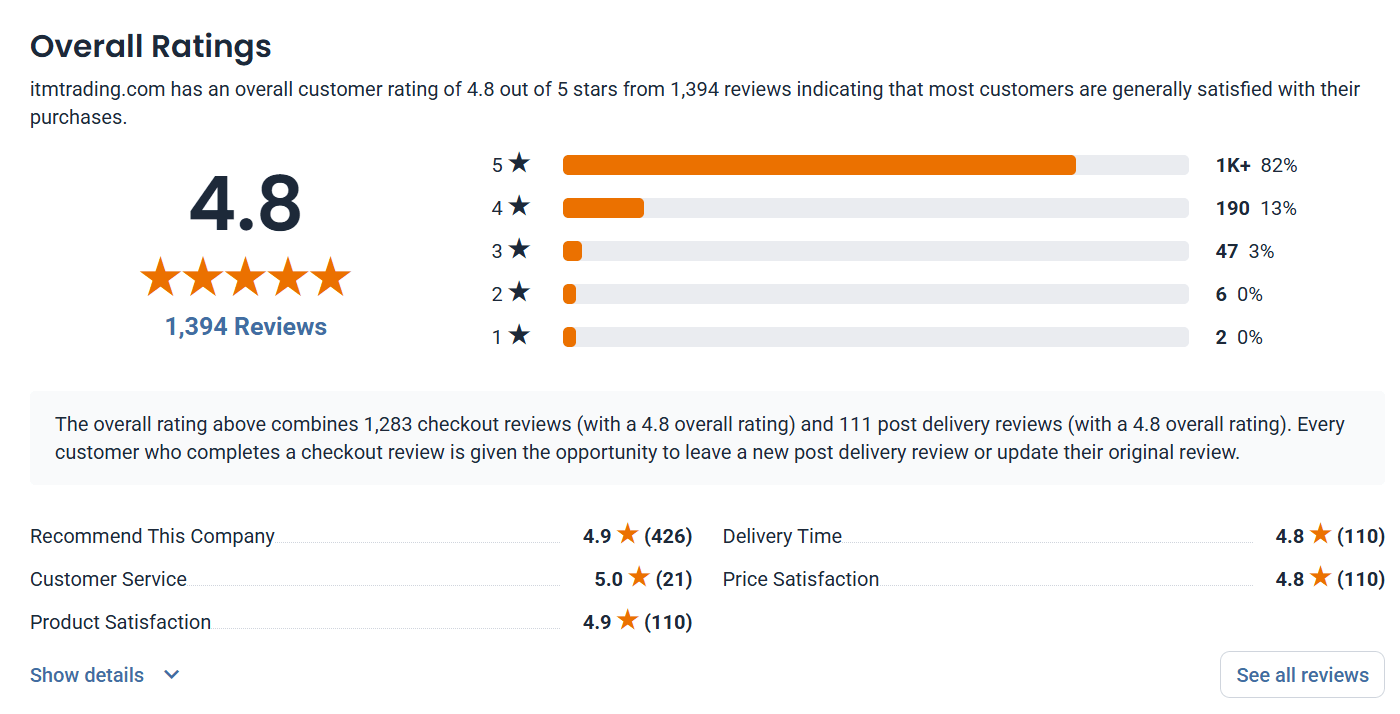The image size is (1400, 714).
Task: Click the 3 star rating bar
Action: pyautogui.click(x=875, y=251)
